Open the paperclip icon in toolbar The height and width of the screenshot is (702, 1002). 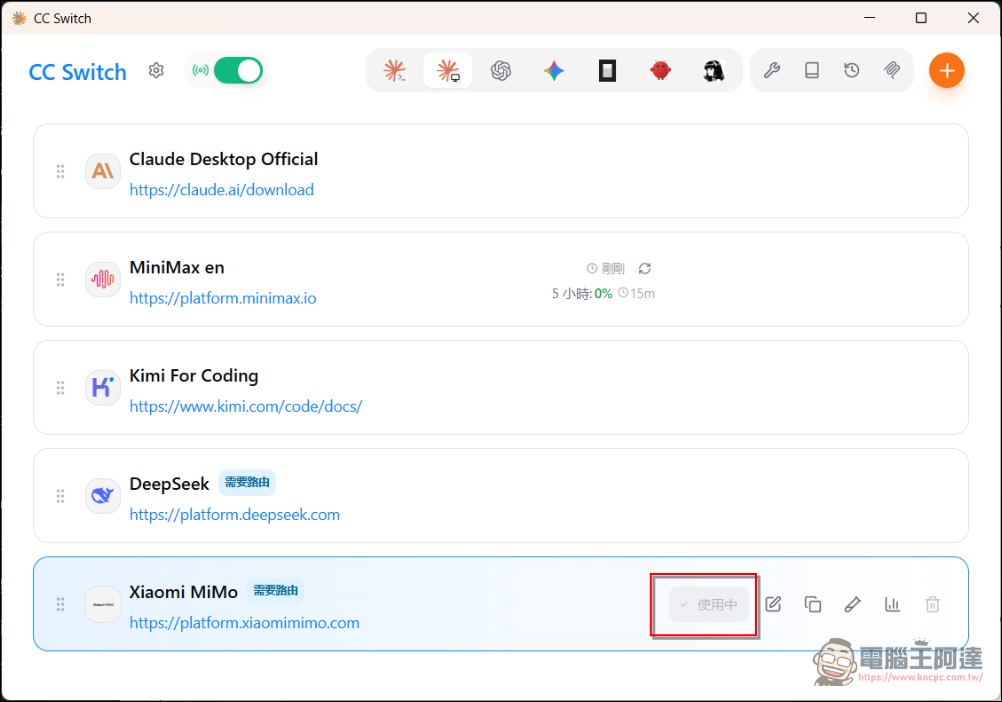click(891, 70)
